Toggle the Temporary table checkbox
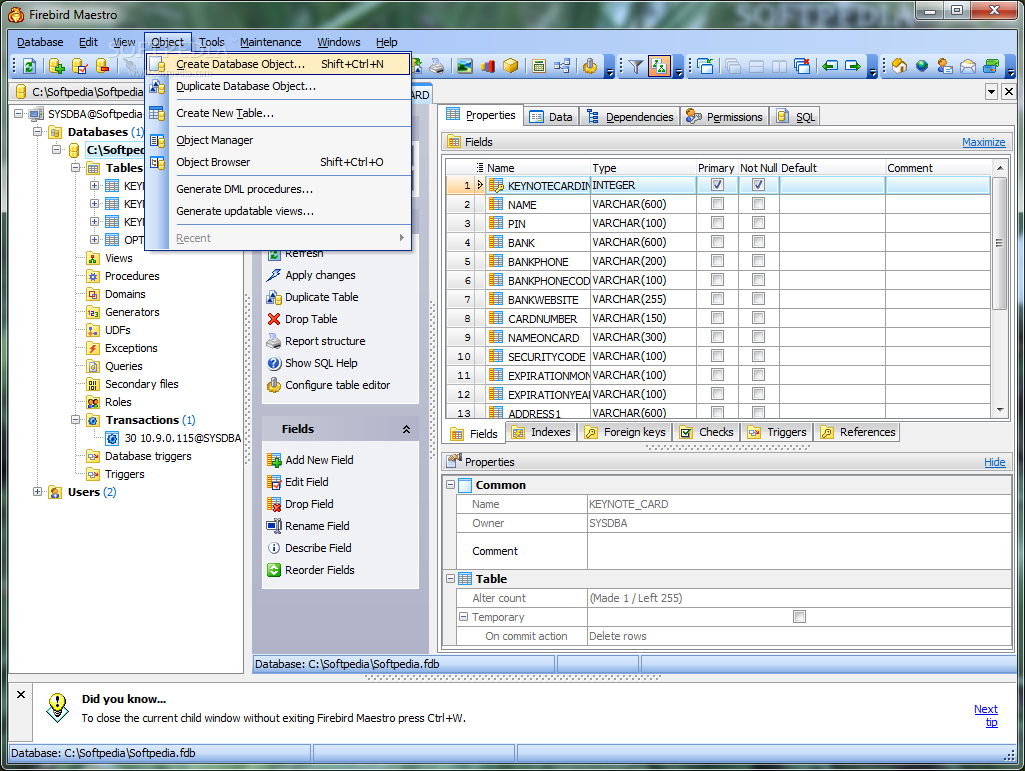Image resolution: width=1025 pixels, height=771 pixels. click(799, 617)
